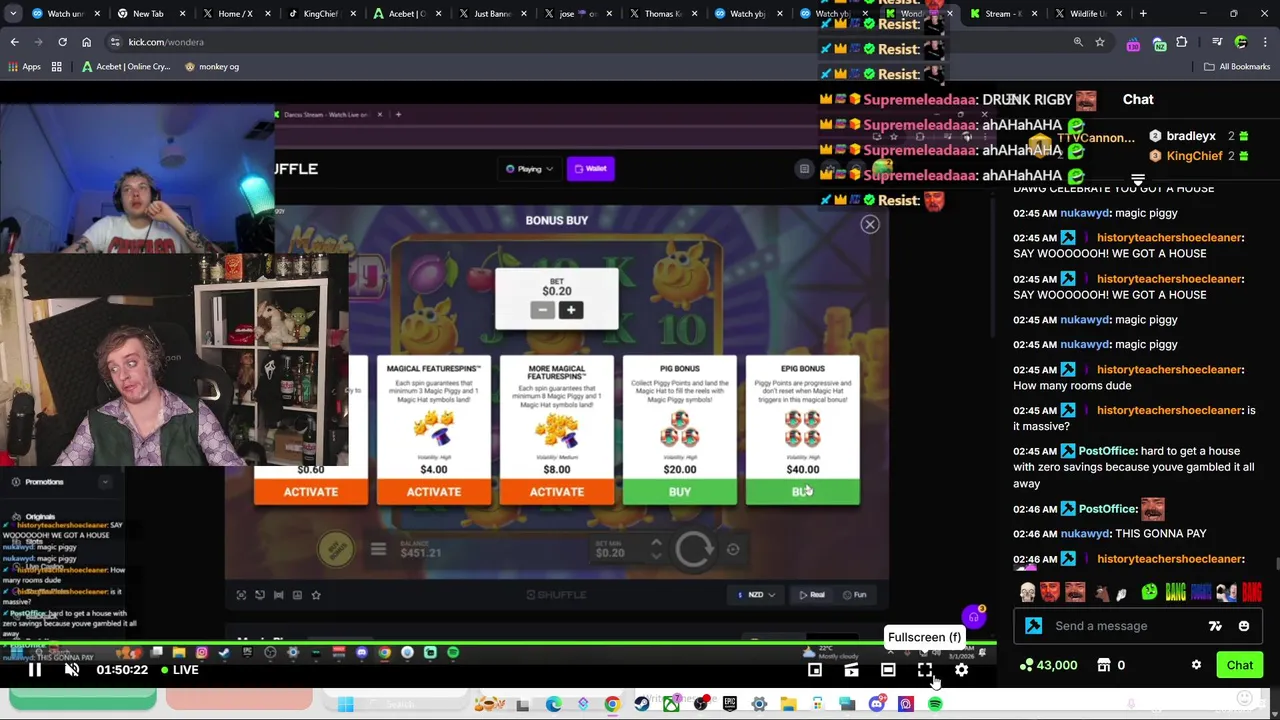Collapse the chat leaderboard panel
This screenshot has width=1280, height=720.
click(x=1138, y=180)
